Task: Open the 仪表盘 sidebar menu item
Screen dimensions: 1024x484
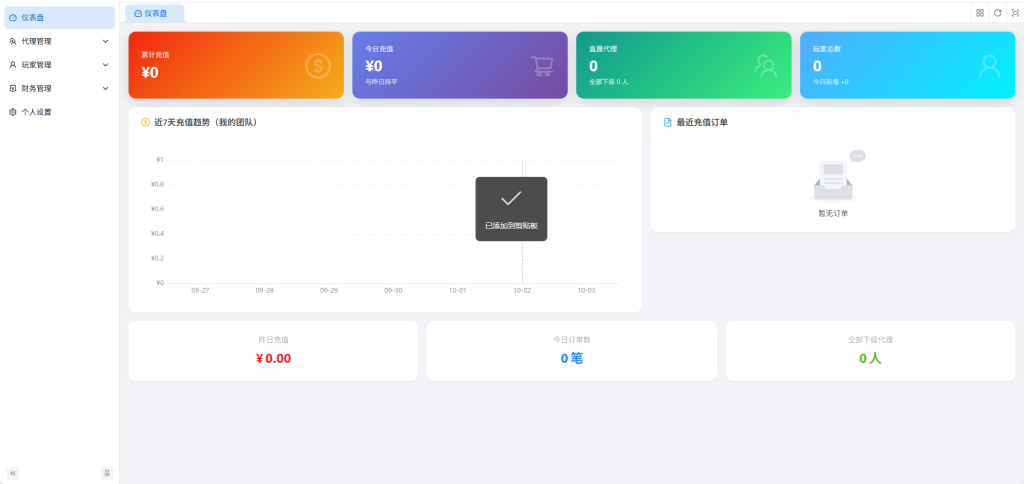Action: pyautogui.click(x=59, y=18)
